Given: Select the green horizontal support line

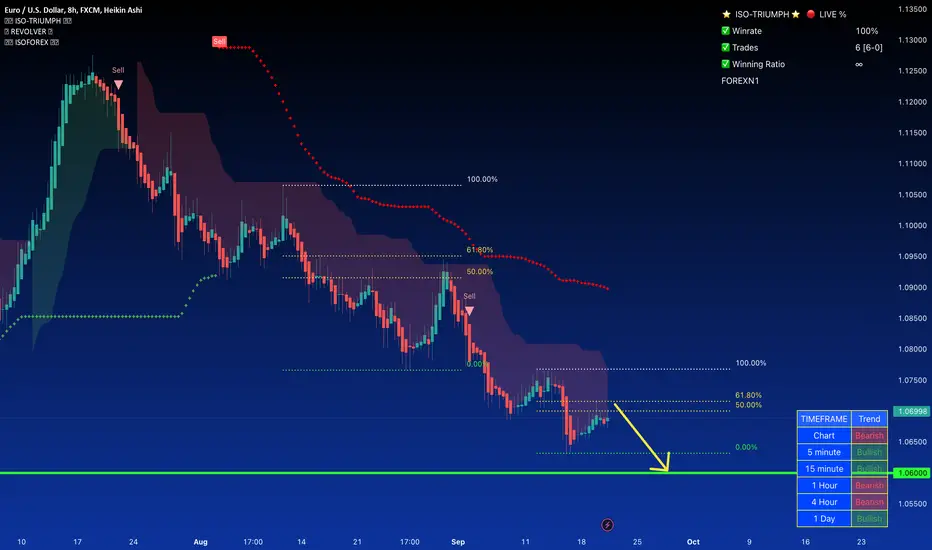Looking at the screenshot, I should 398,473.
